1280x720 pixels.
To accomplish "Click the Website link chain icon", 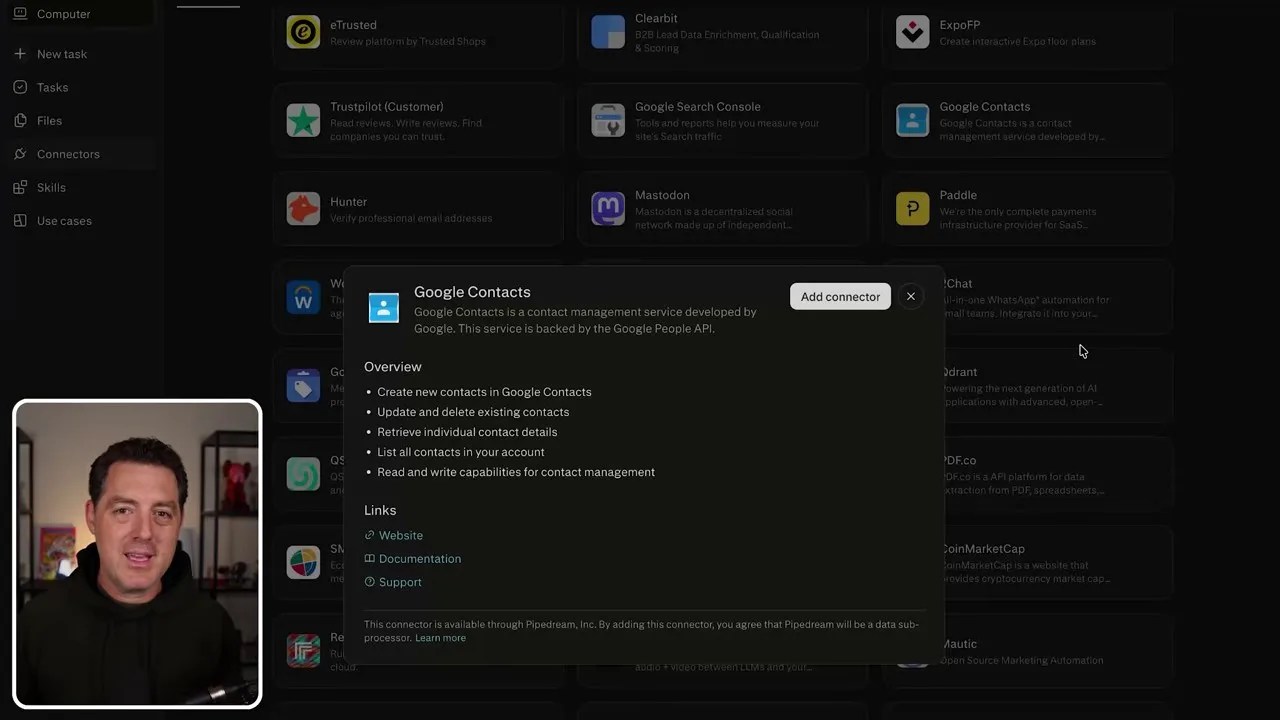I will (369, 535).
